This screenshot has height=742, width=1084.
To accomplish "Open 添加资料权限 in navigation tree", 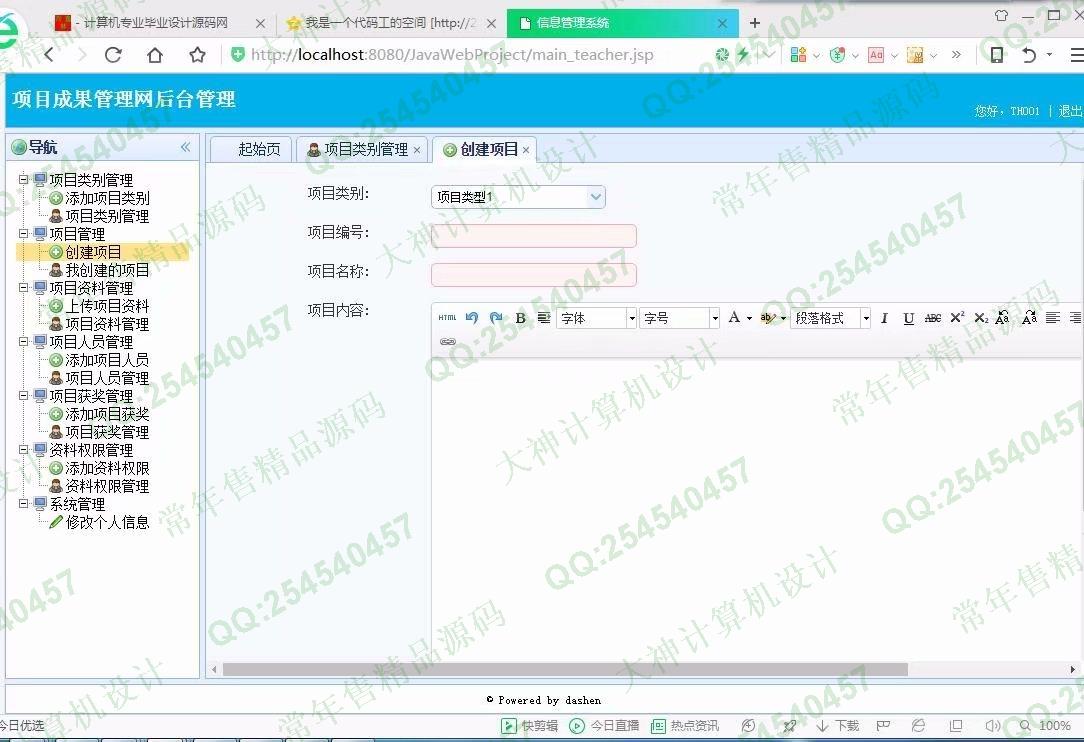I will (107, 468).
